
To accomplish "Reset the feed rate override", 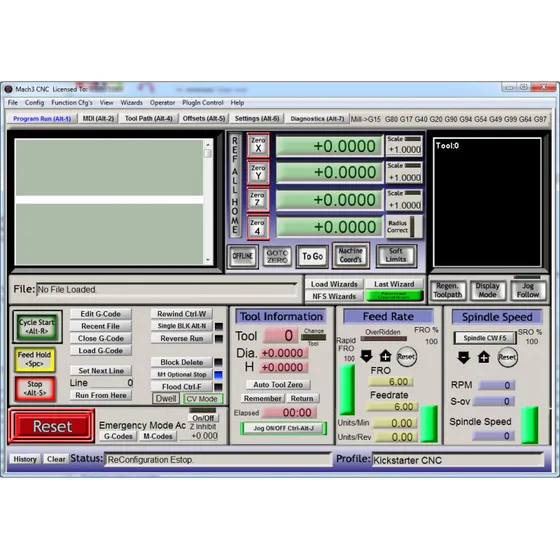I will [x=406, y=356].
